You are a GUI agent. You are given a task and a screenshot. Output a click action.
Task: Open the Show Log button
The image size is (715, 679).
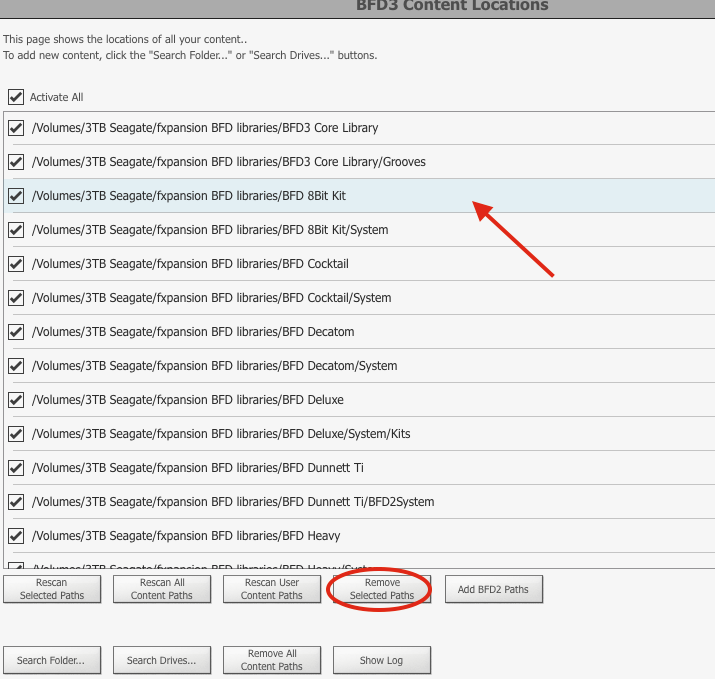click(381, 660)
